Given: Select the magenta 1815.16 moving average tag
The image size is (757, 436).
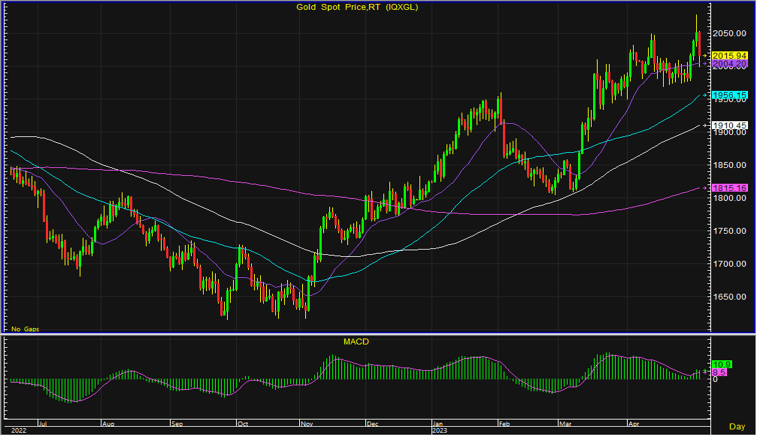Looking at the screenshot, I should pos(727,188).
